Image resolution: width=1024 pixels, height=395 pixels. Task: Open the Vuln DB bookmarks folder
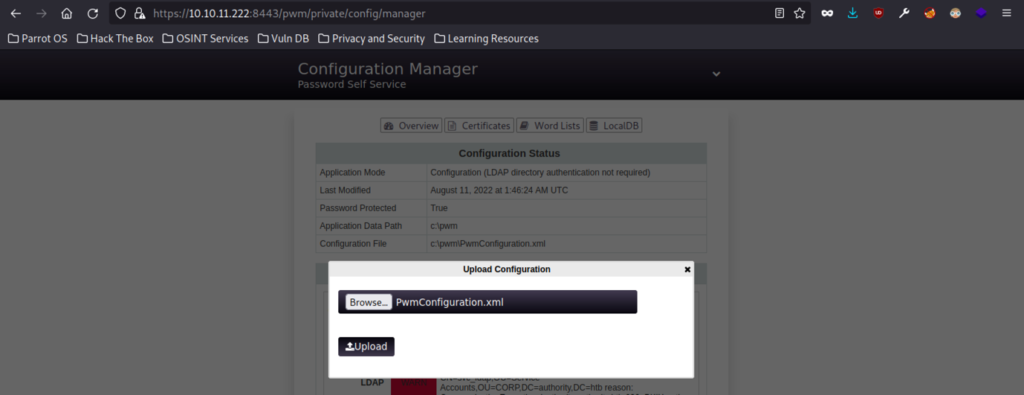pyautogui.click(x=283, y=39)
